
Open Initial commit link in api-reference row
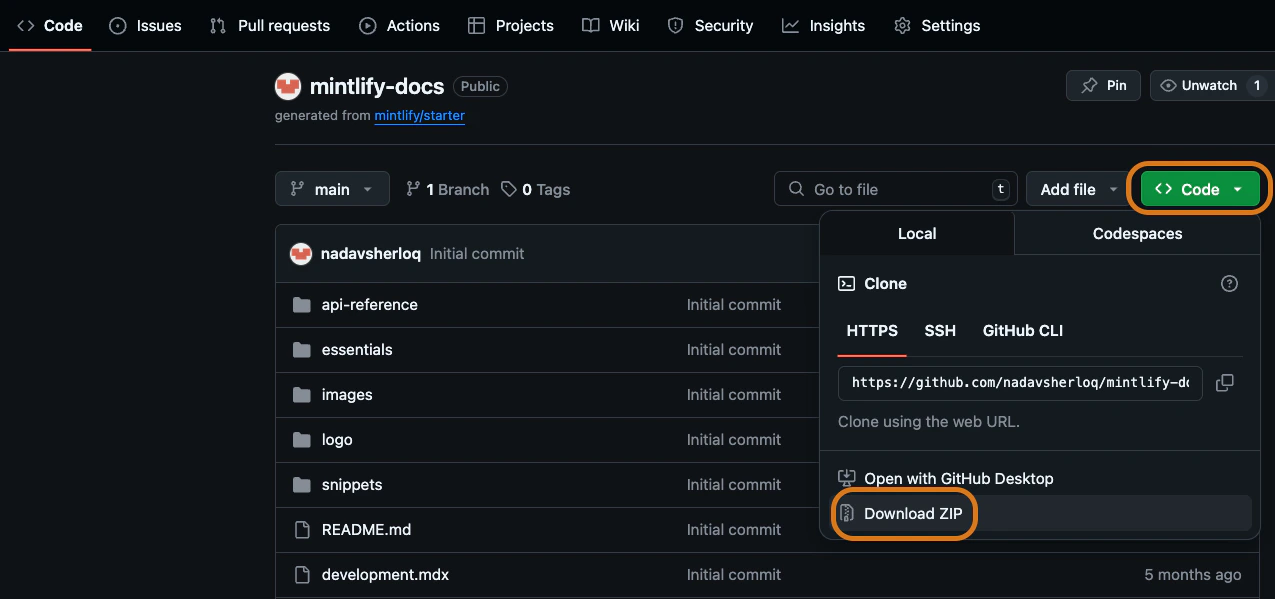pyautogui.click(x=734, y=305)
